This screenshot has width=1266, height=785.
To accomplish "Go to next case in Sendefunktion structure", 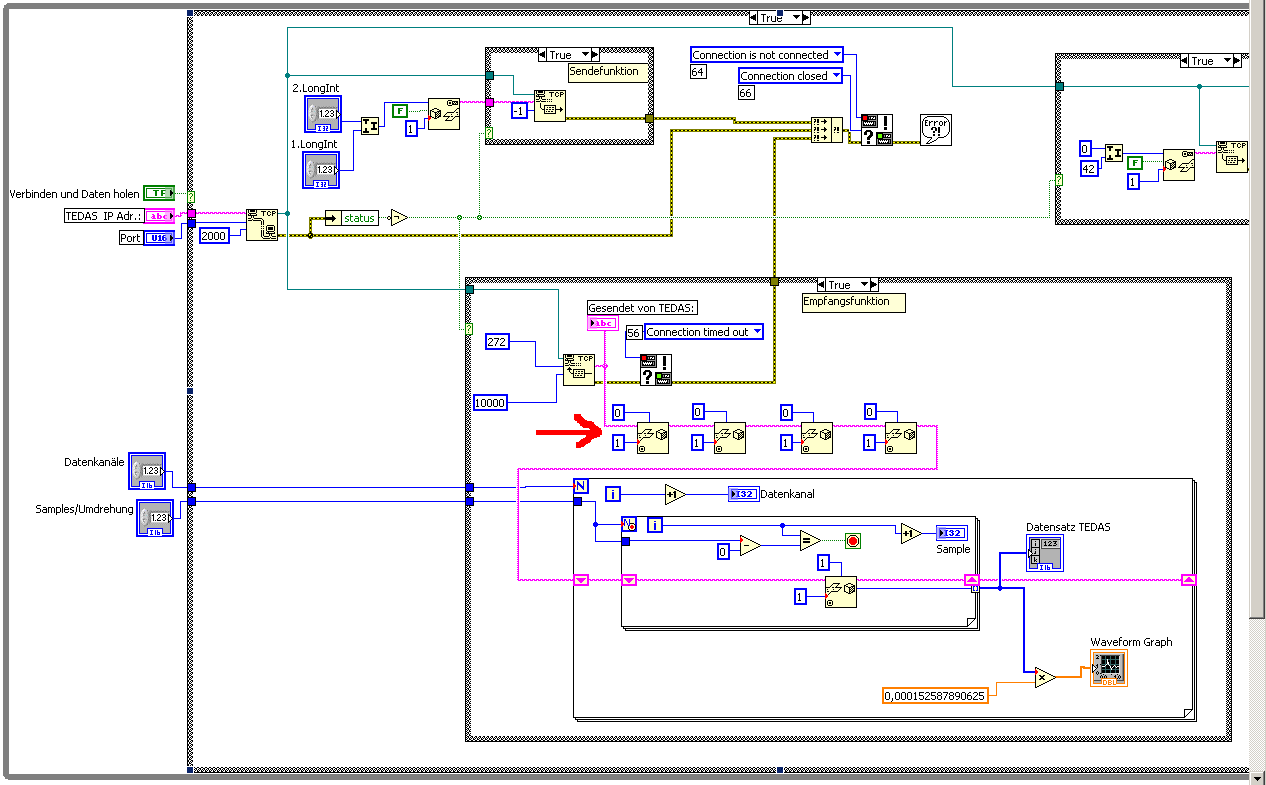I will pos(597,55).
